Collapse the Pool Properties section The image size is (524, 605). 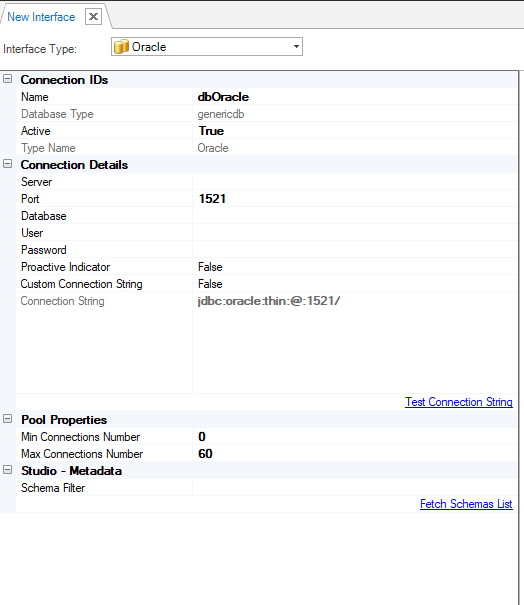click(x=7, y=419)
